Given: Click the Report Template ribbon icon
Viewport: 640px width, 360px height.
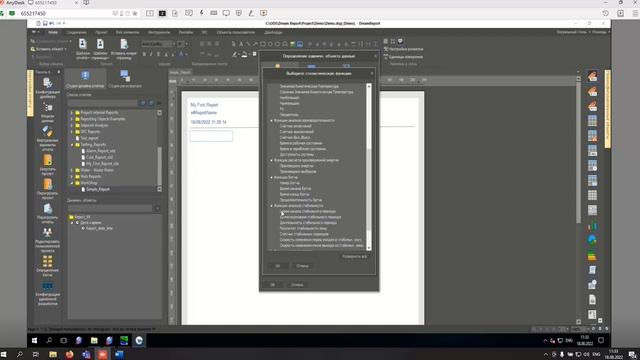Looking at the screenshot, I should click(x=82, y=44).
